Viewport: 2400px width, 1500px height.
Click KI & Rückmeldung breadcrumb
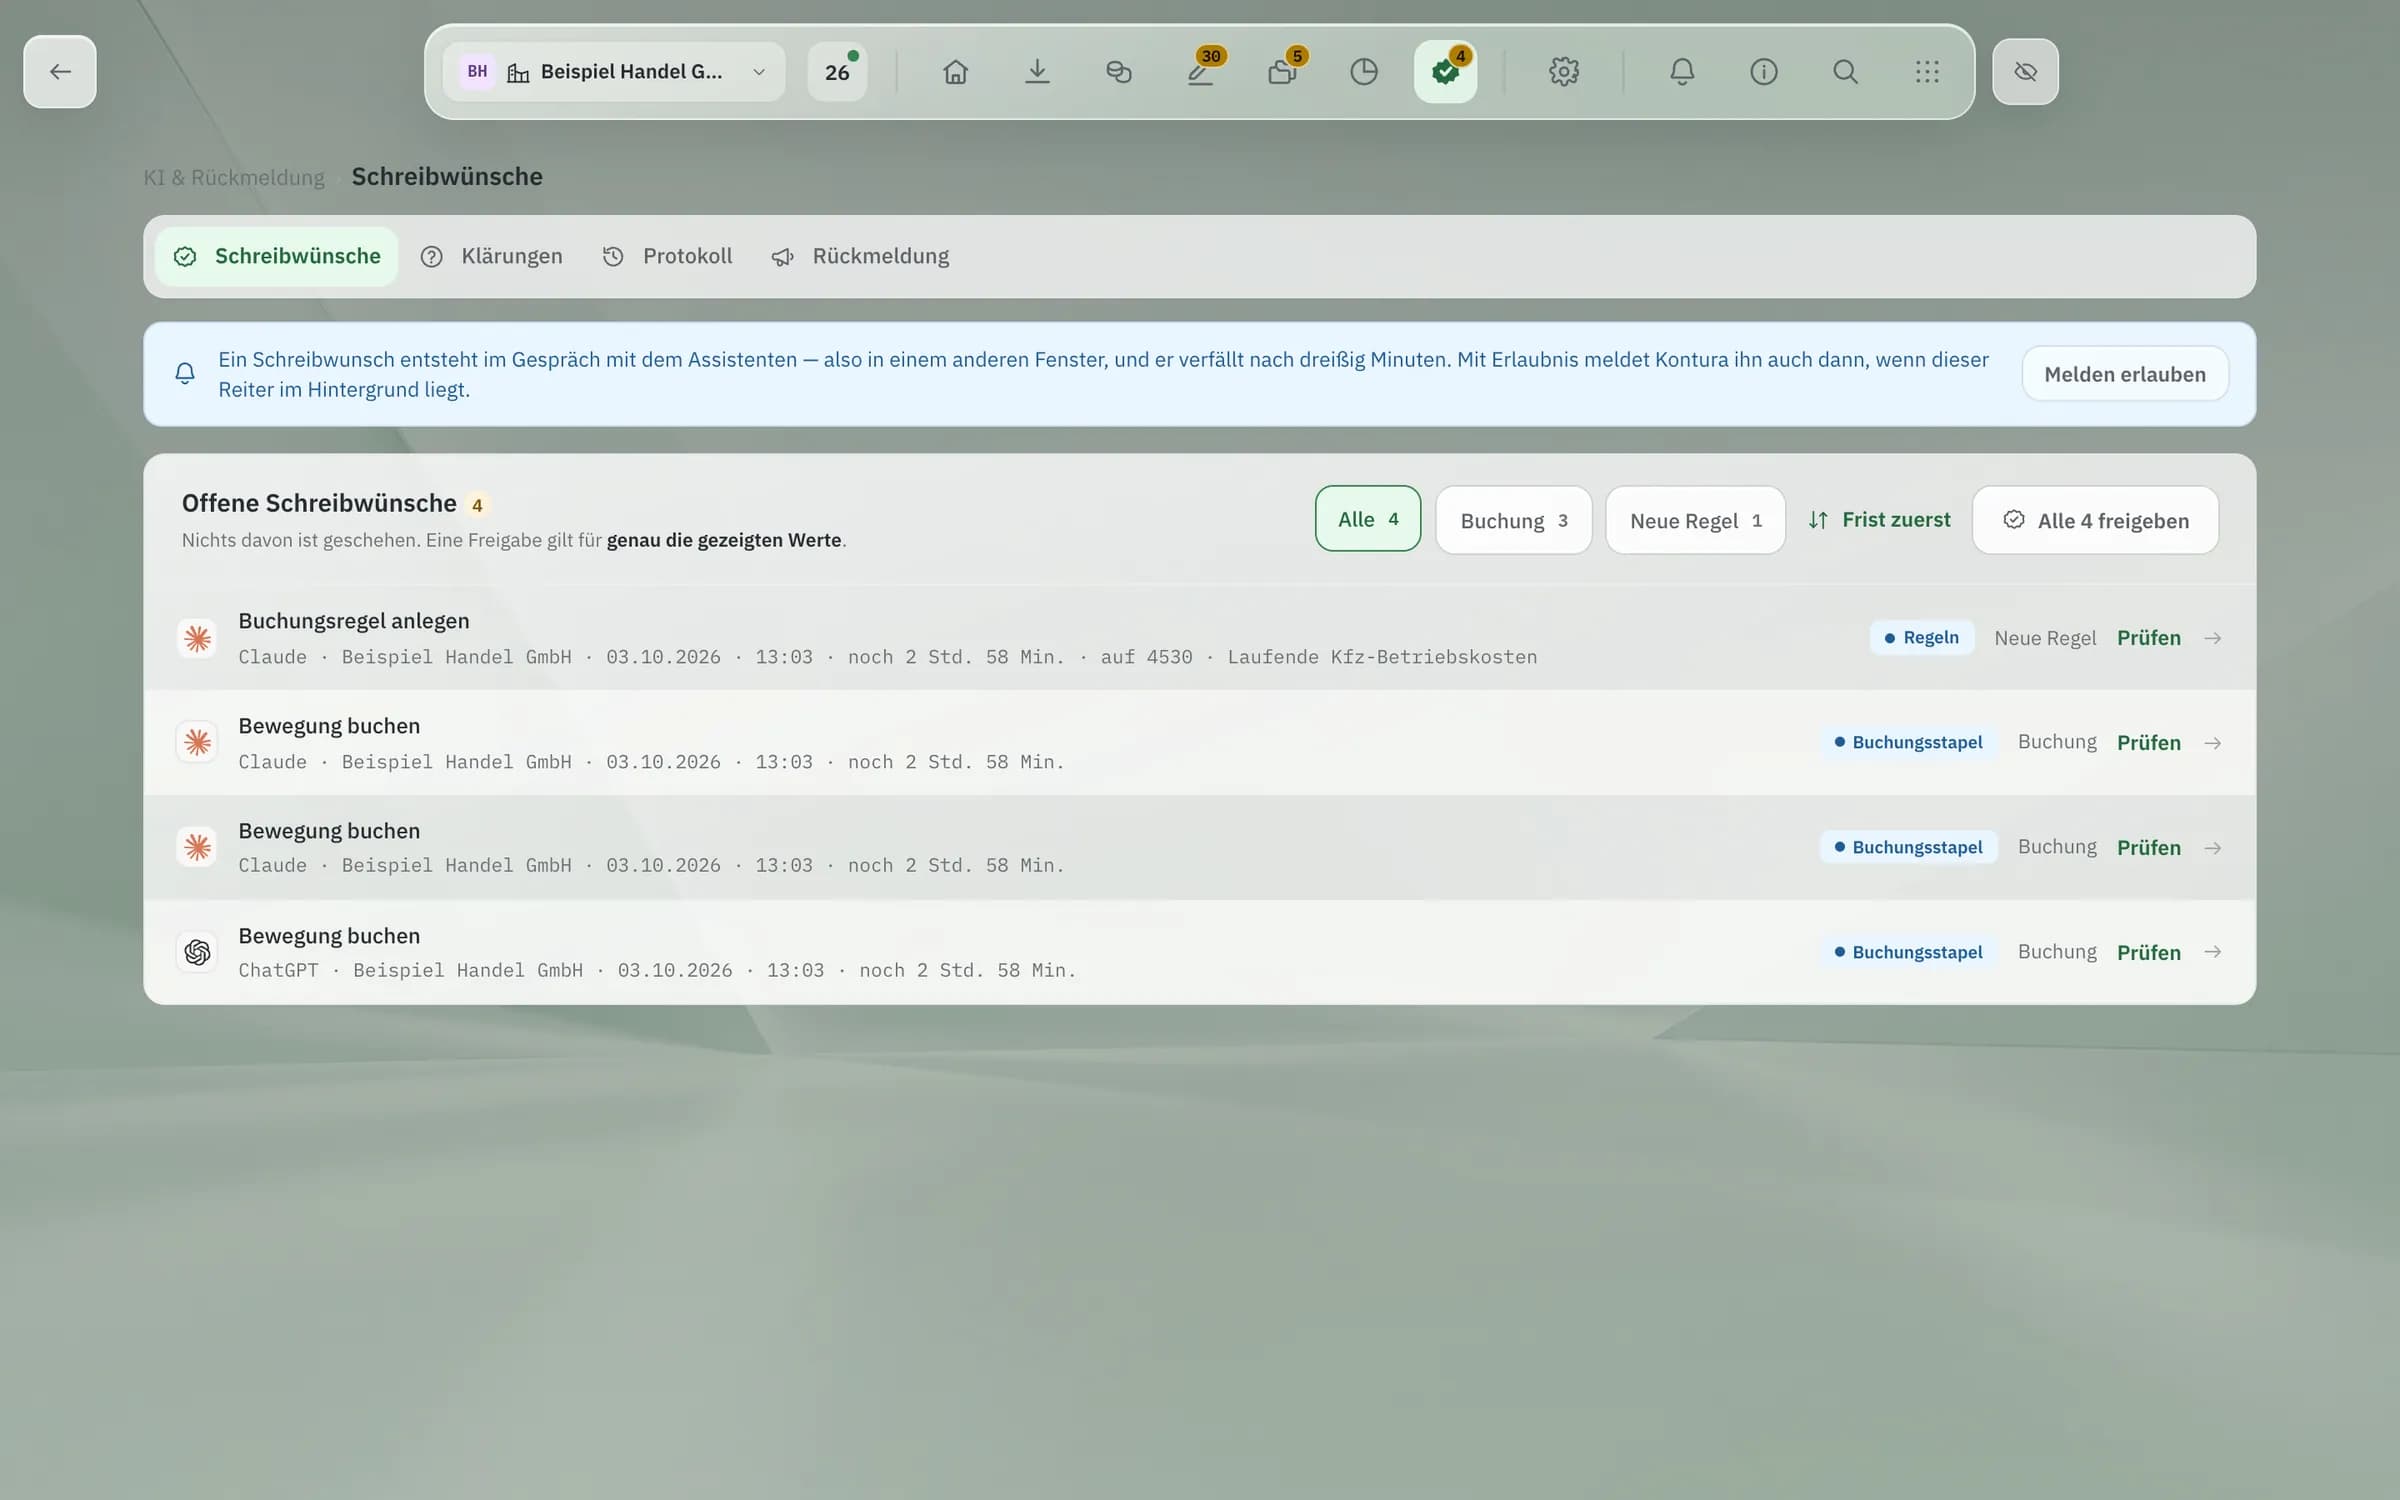pos(234,178)
